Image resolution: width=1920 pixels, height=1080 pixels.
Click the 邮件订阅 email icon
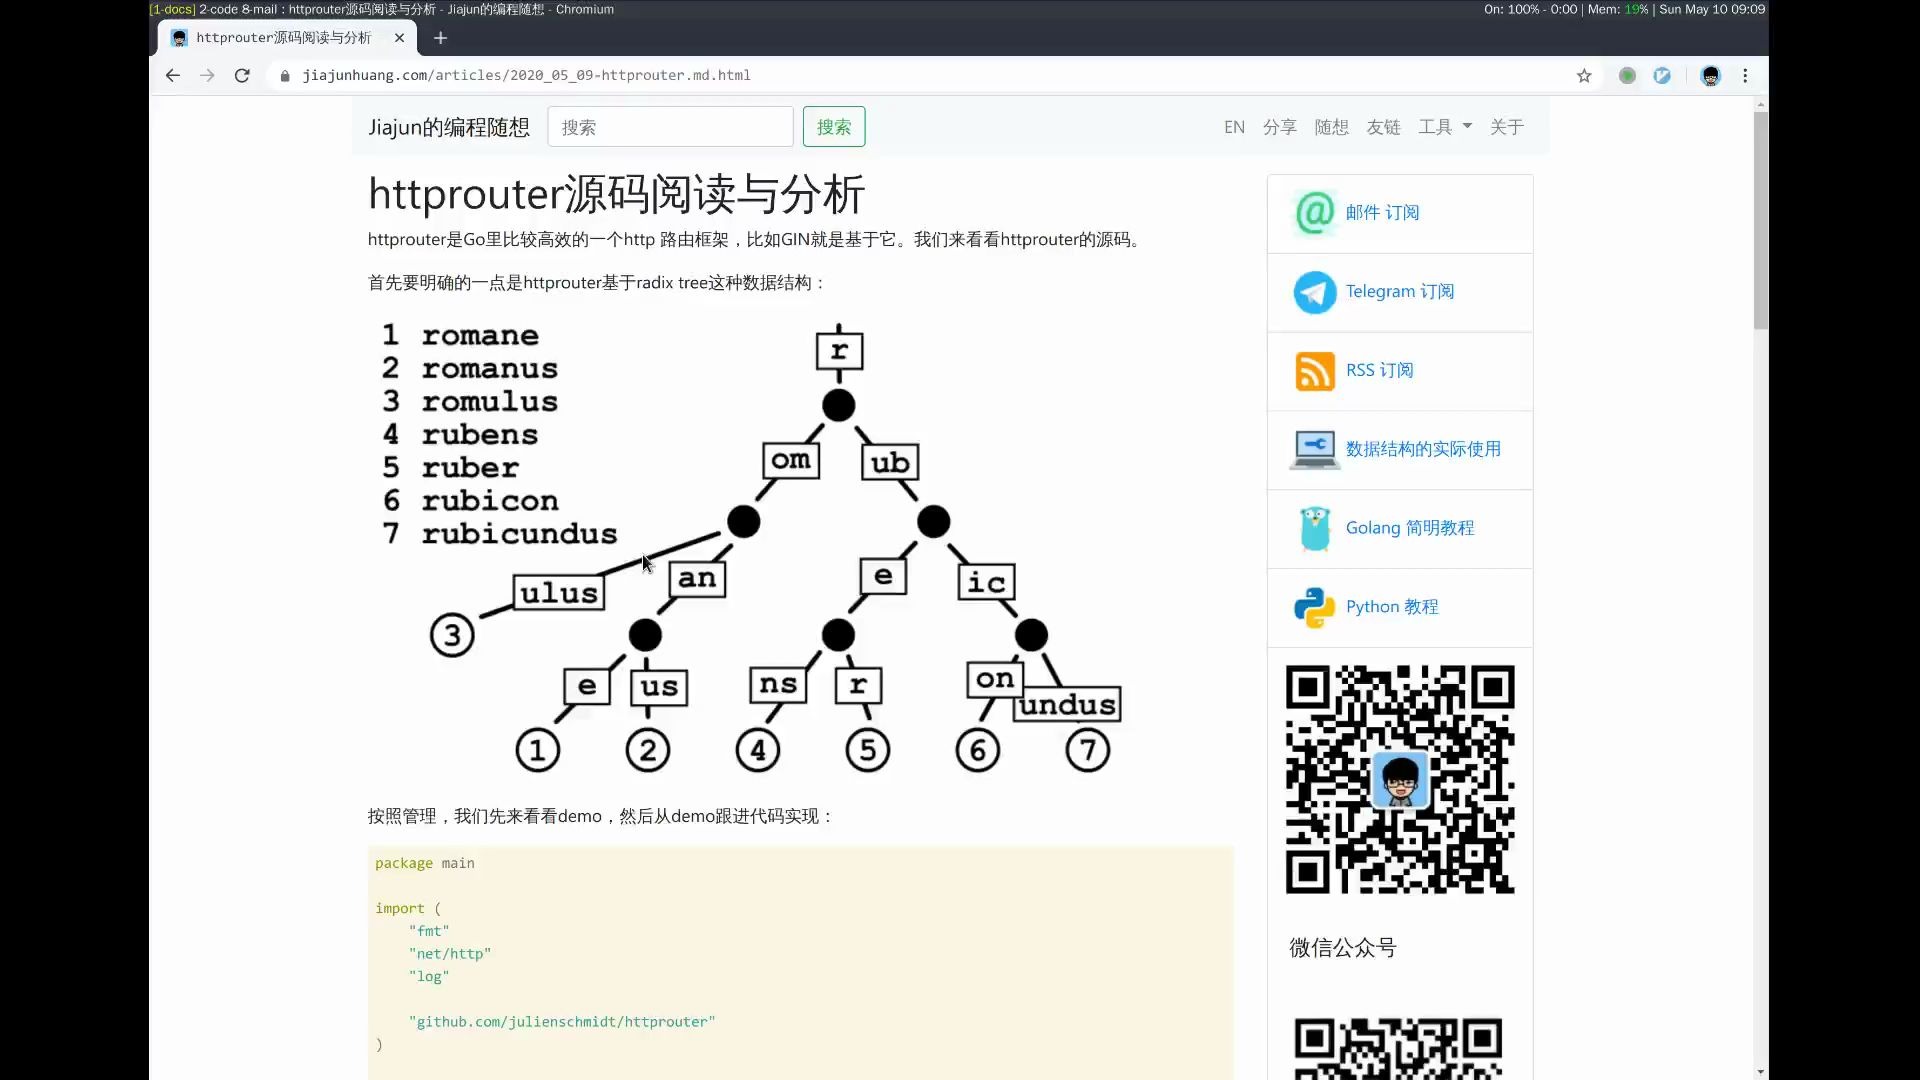pyautogui.click(x=1314, y=213)
